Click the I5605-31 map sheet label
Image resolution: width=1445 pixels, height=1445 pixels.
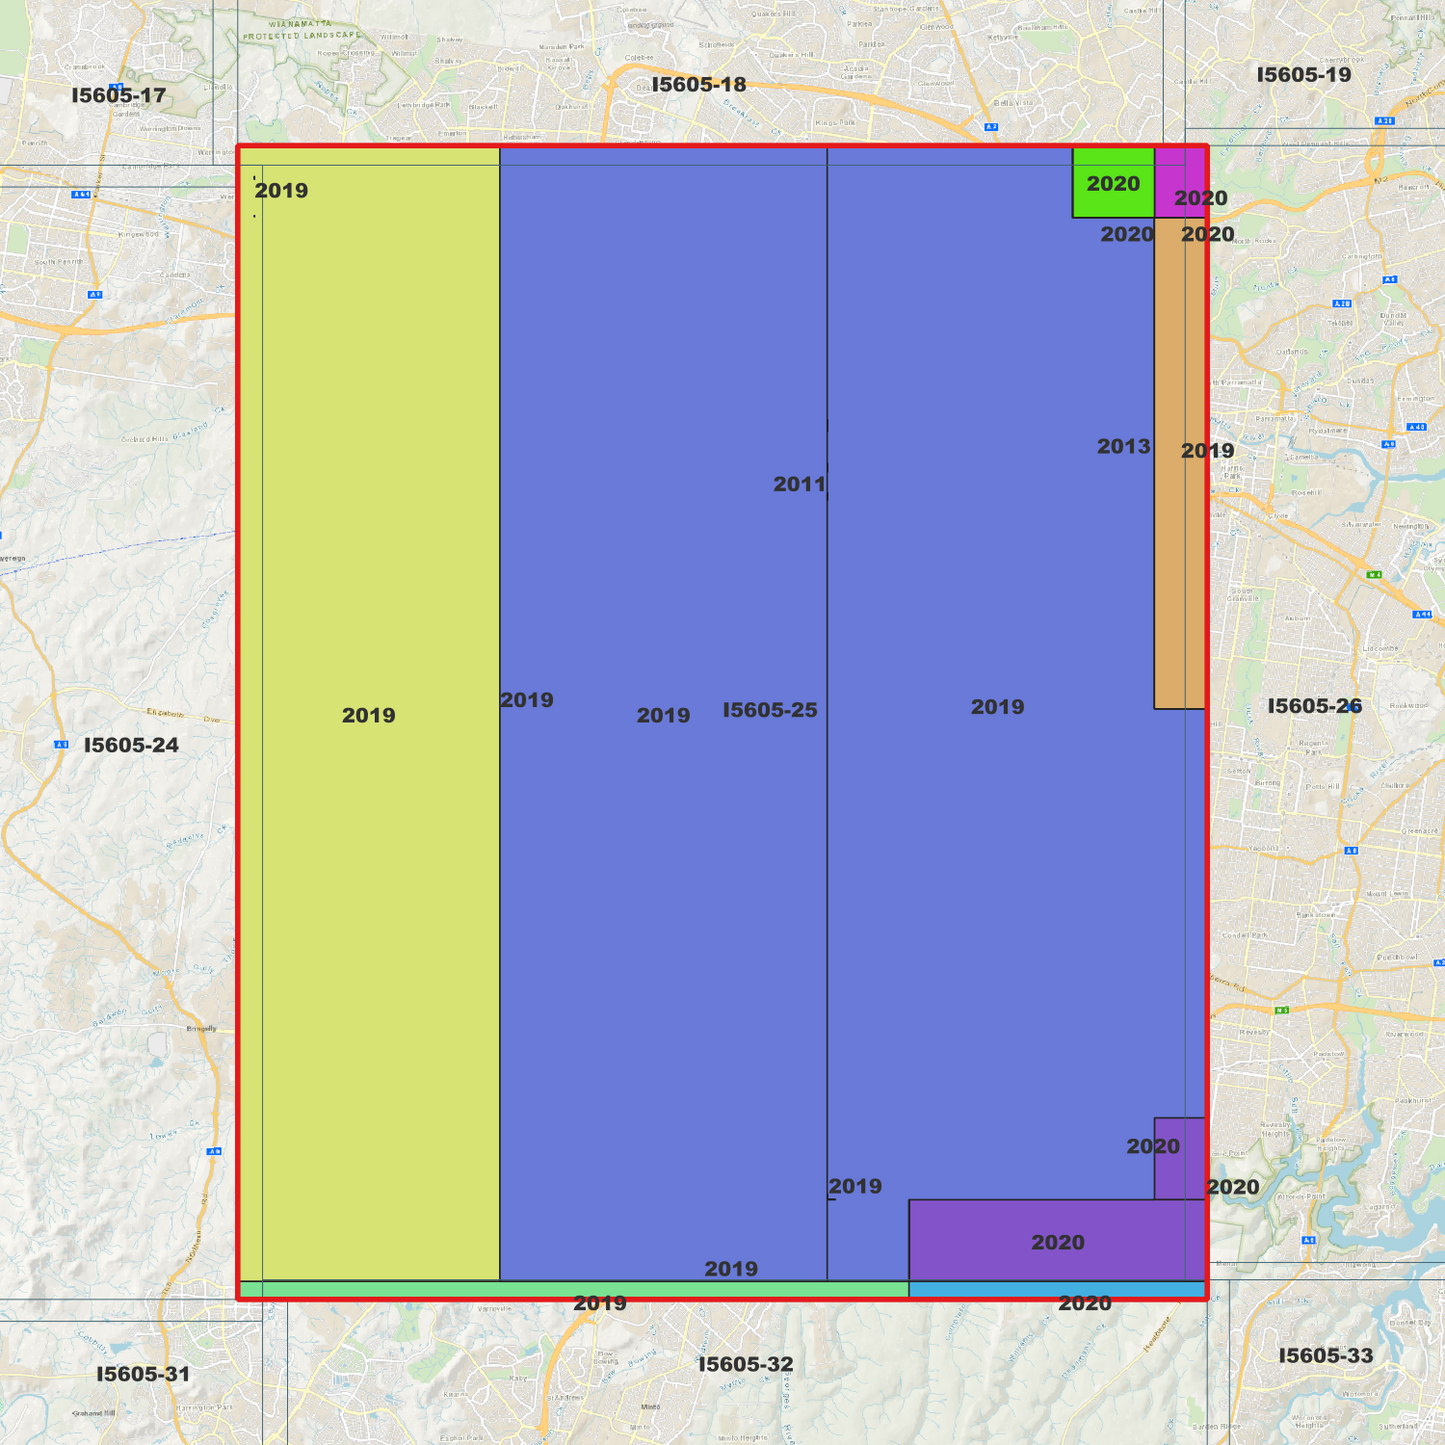[x=143, y=1374]
